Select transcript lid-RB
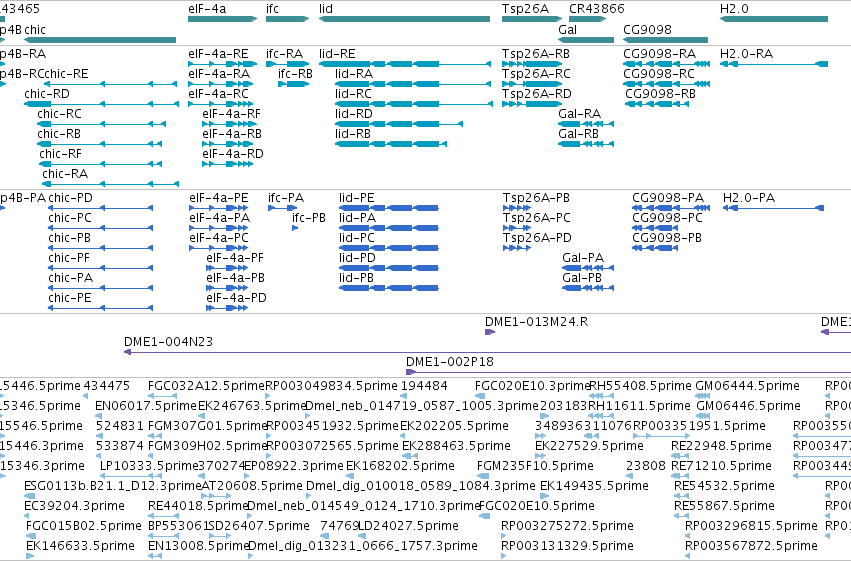The width and height of the screenshot is (851, 561). 391,144
